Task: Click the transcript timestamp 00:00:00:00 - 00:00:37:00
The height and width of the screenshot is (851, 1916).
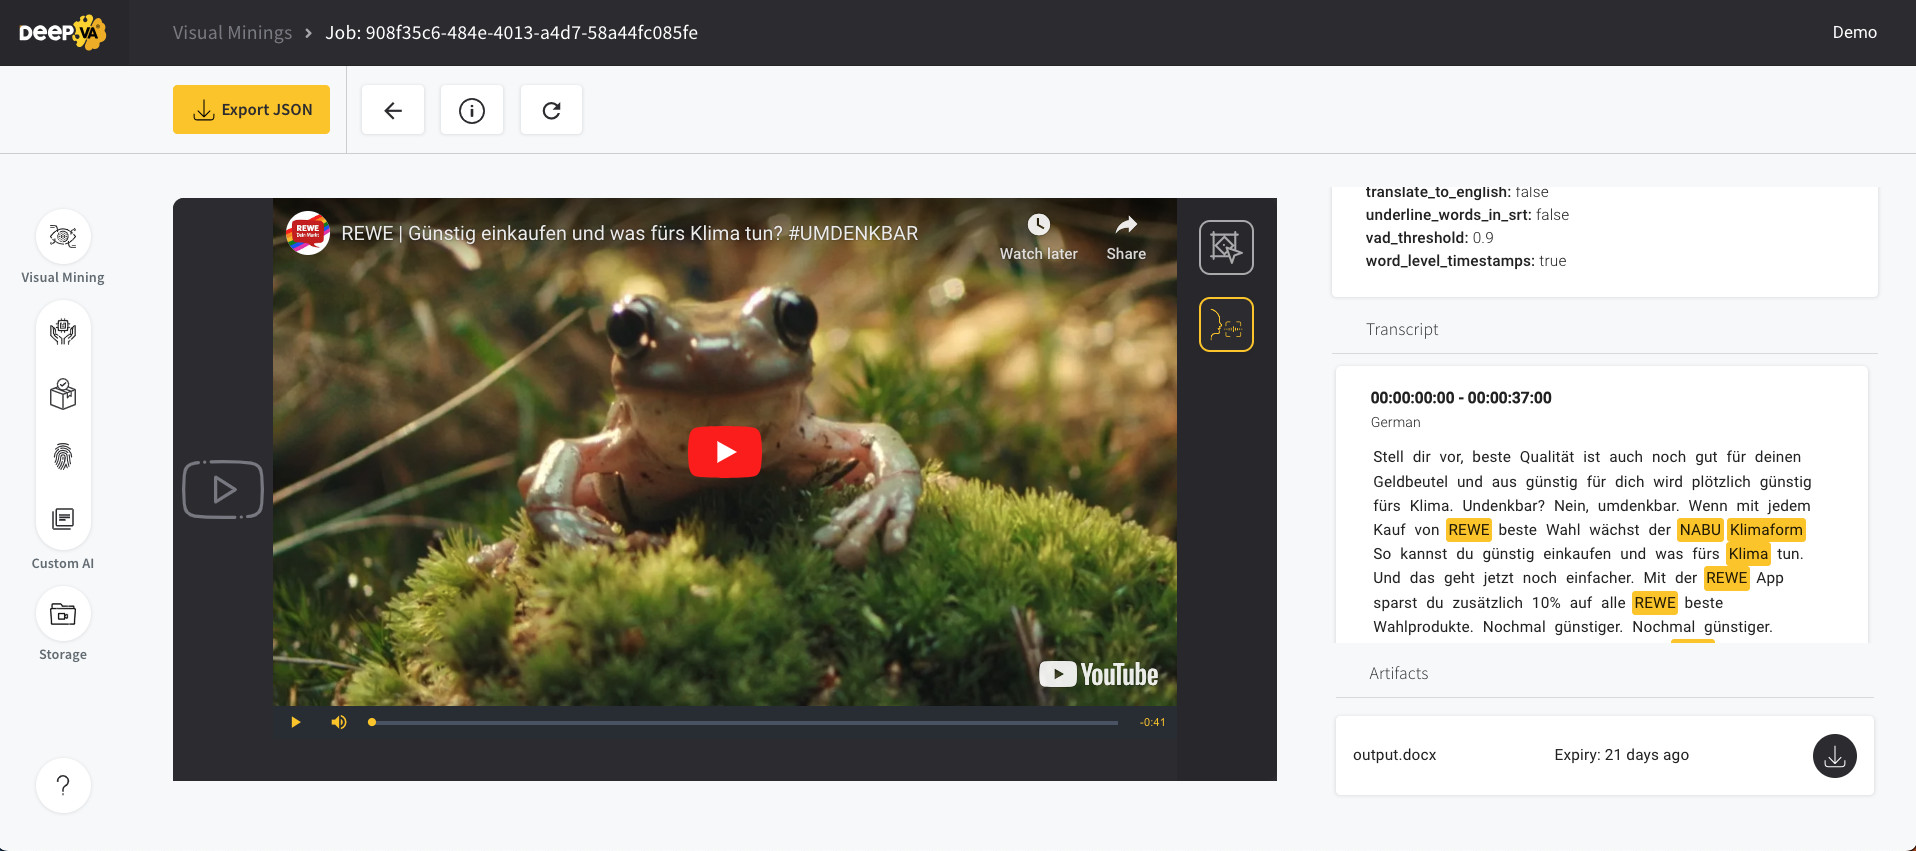Action: tap(1461, 398)
